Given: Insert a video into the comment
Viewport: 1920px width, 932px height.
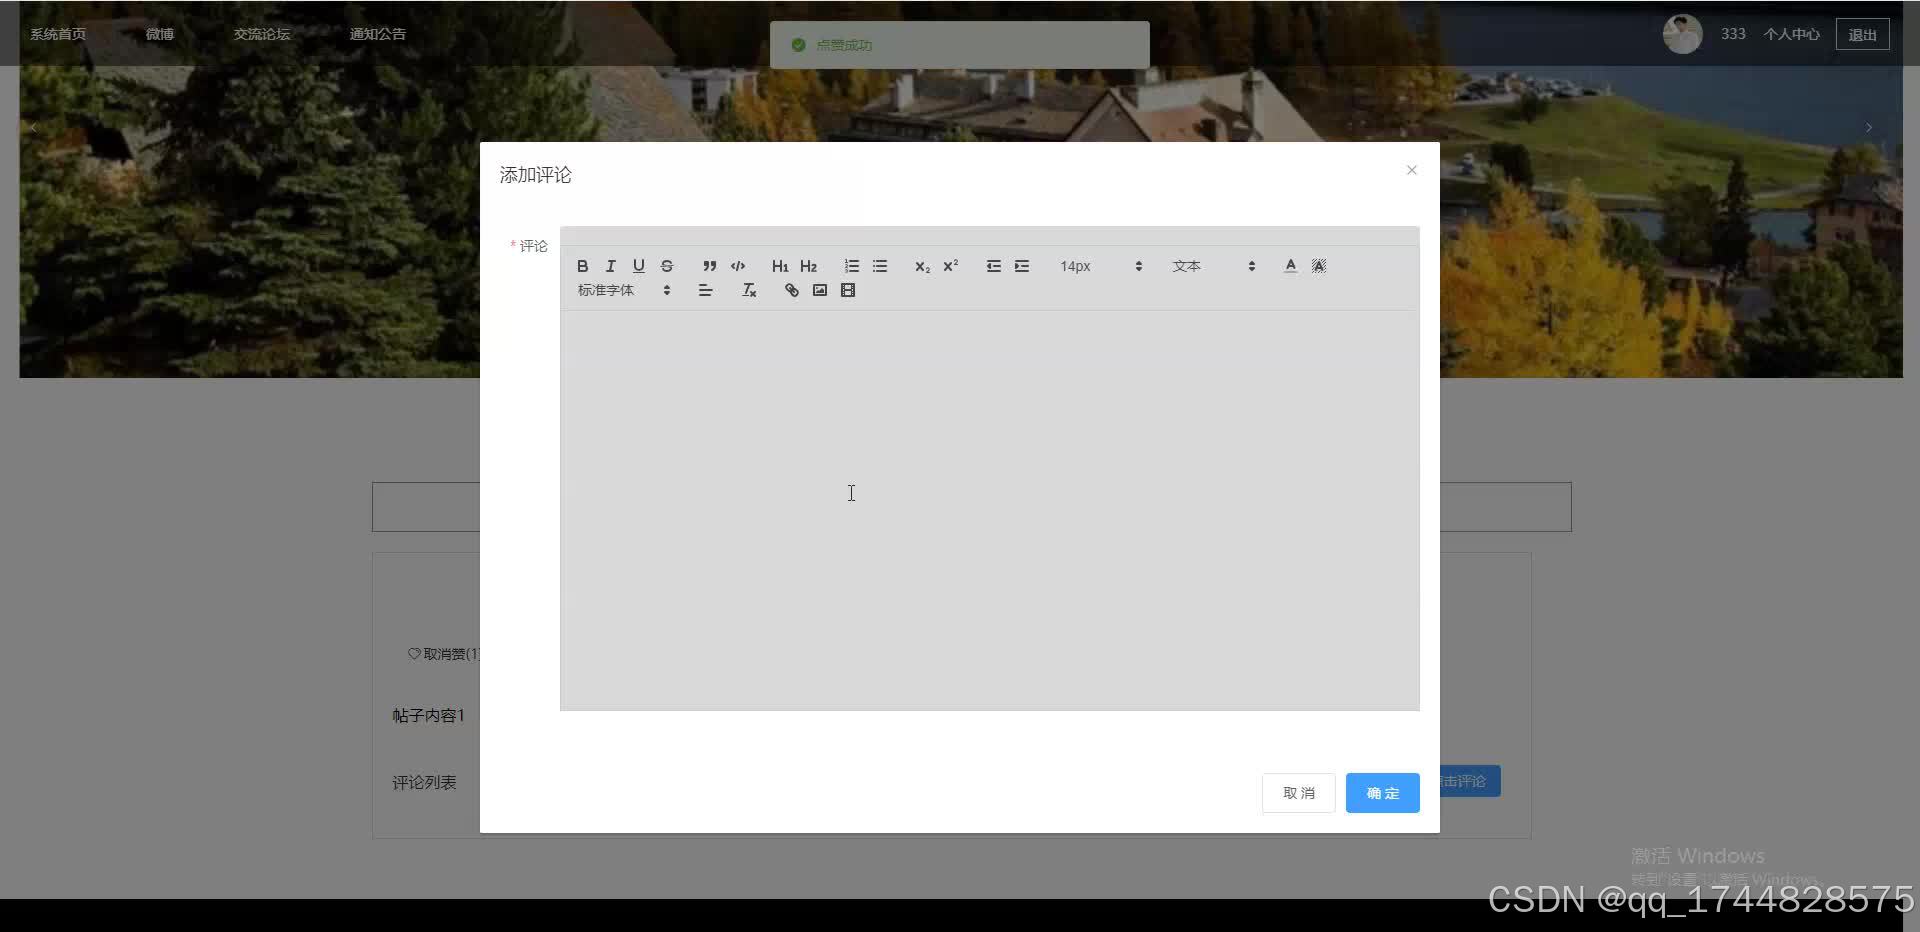Looking at the screenshot, I should 848,290.
